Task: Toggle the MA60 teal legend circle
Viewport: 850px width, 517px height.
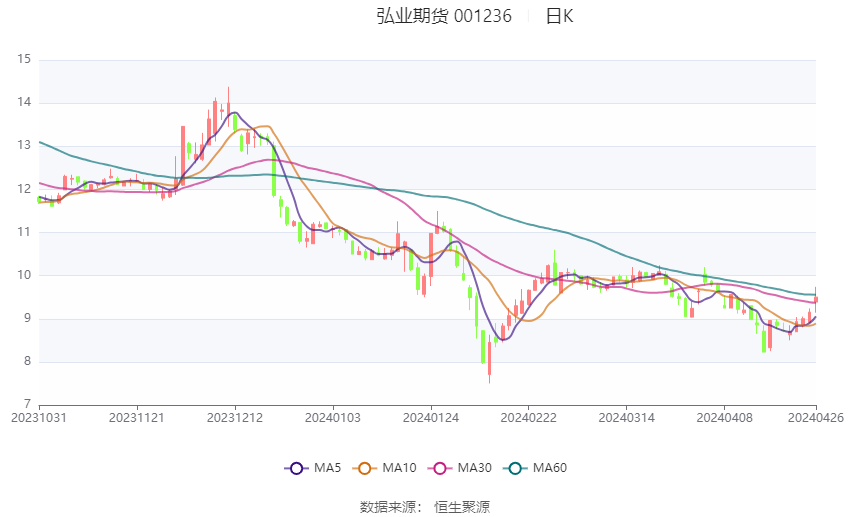Action: pyautogui.click(x=515, y=468)
